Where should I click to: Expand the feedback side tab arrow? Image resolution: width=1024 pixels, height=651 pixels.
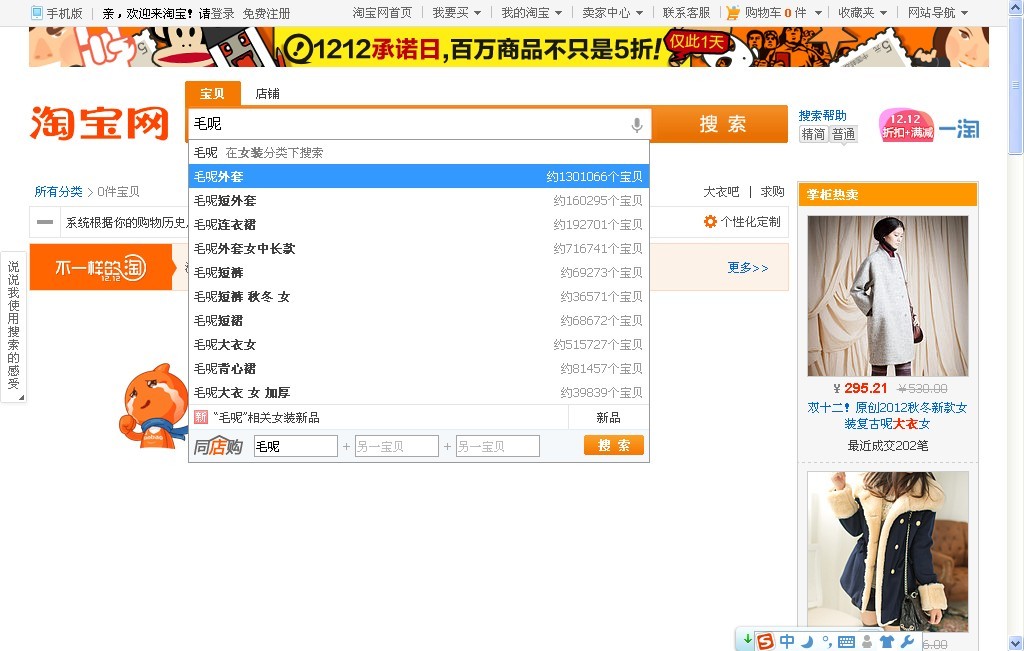pyautogui.click(x=21, y=396)
